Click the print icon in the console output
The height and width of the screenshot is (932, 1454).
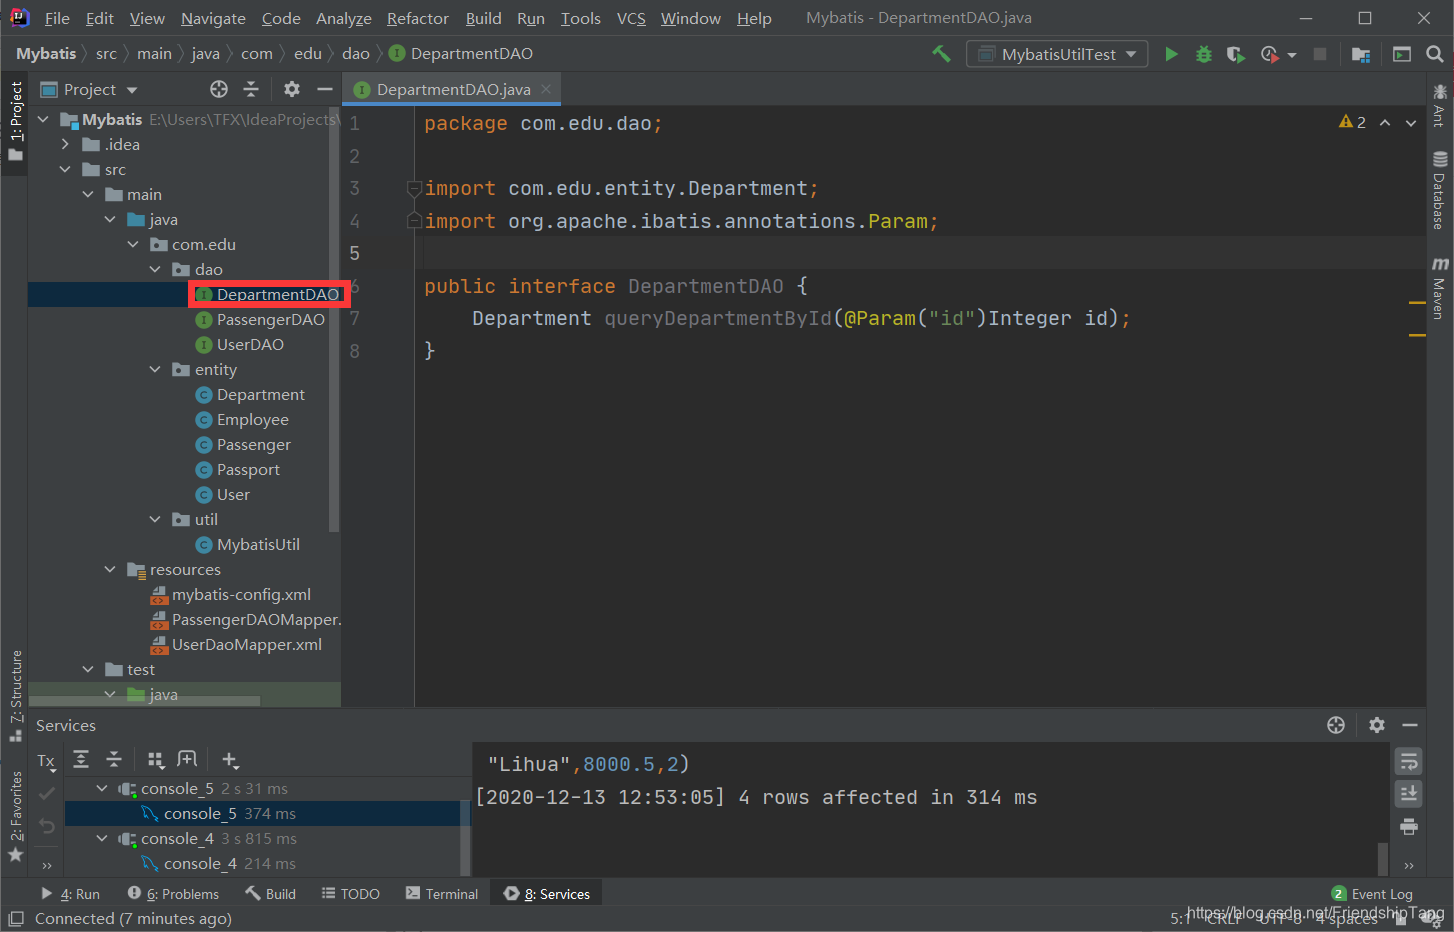click(1409, 826)
